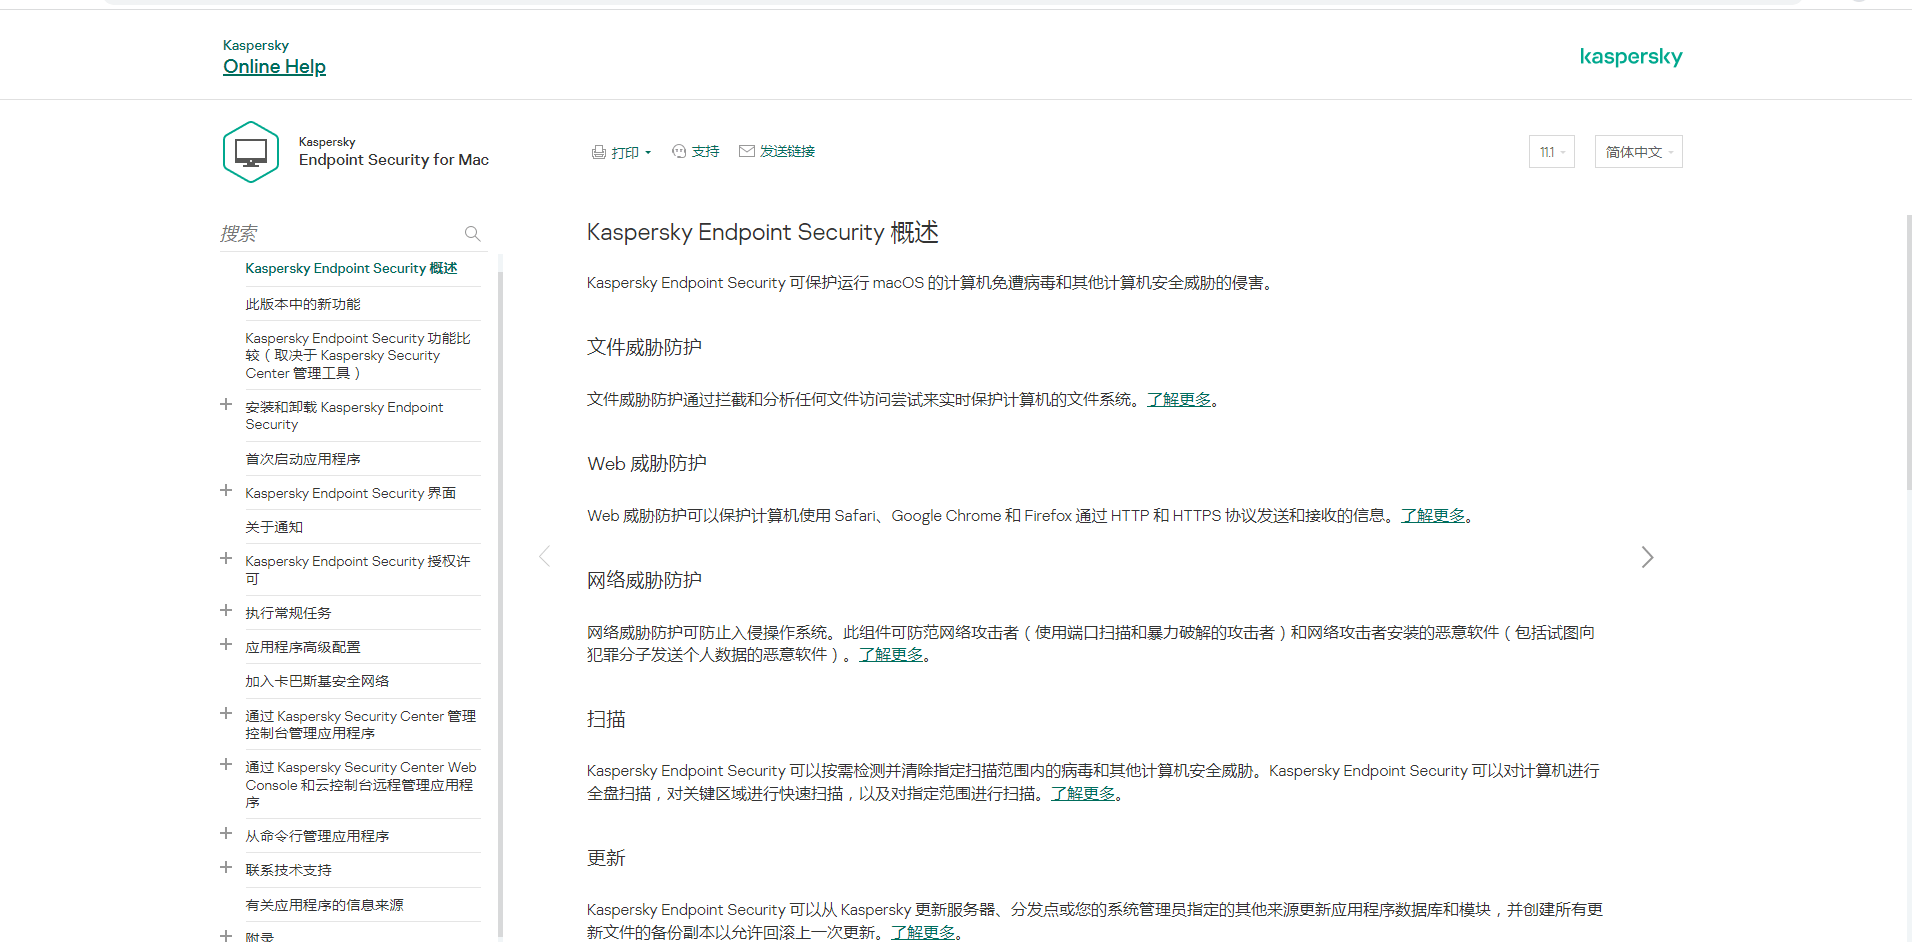Click the envelope icon for 发送链接
Viewport: 1912px width, 942px height.
[x=747, y=151]
